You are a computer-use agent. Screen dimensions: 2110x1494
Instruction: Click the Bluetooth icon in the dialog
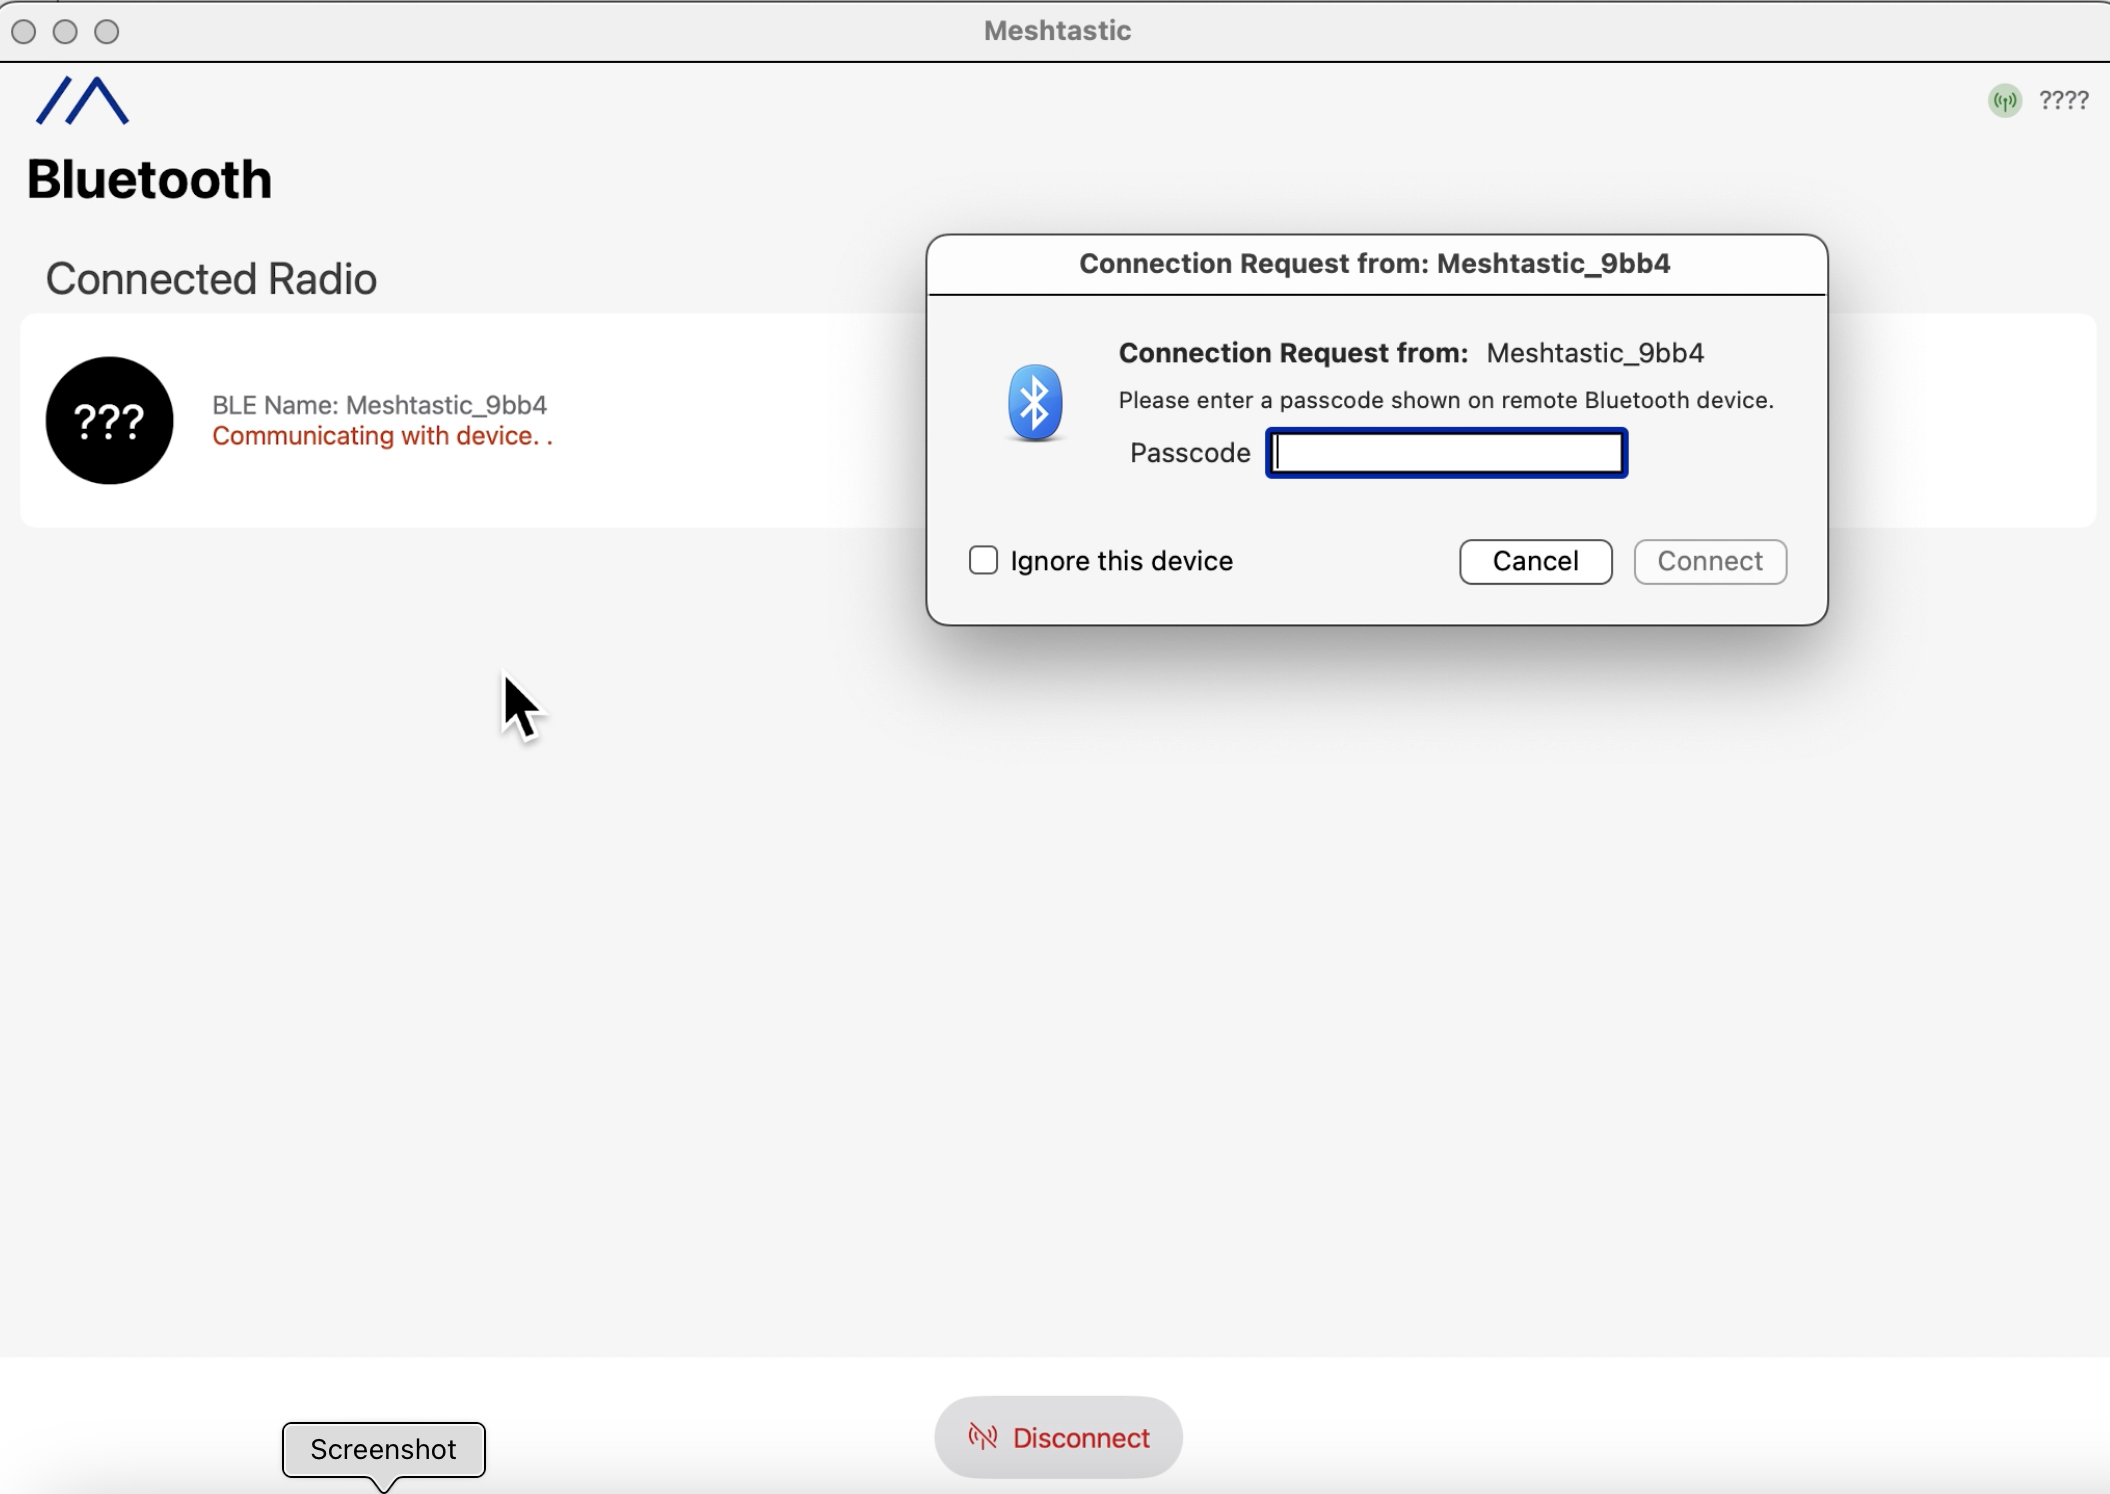pos(1035,403)
